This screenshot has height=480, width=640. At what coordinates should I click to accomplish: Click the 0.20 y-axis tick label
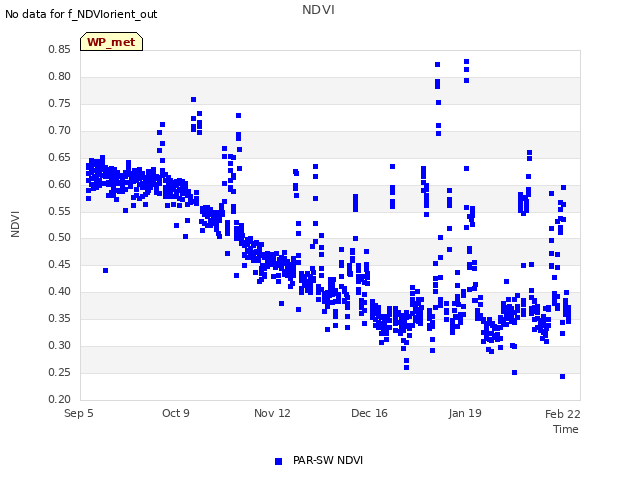point(59,399)
